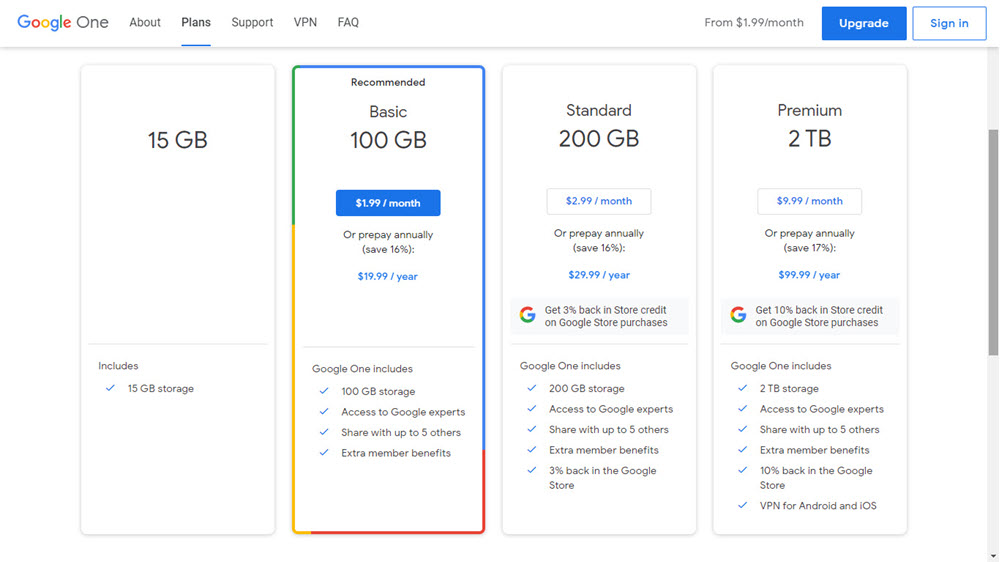1000x562 pixels.
Task: Open the About page
Action: 145,22
